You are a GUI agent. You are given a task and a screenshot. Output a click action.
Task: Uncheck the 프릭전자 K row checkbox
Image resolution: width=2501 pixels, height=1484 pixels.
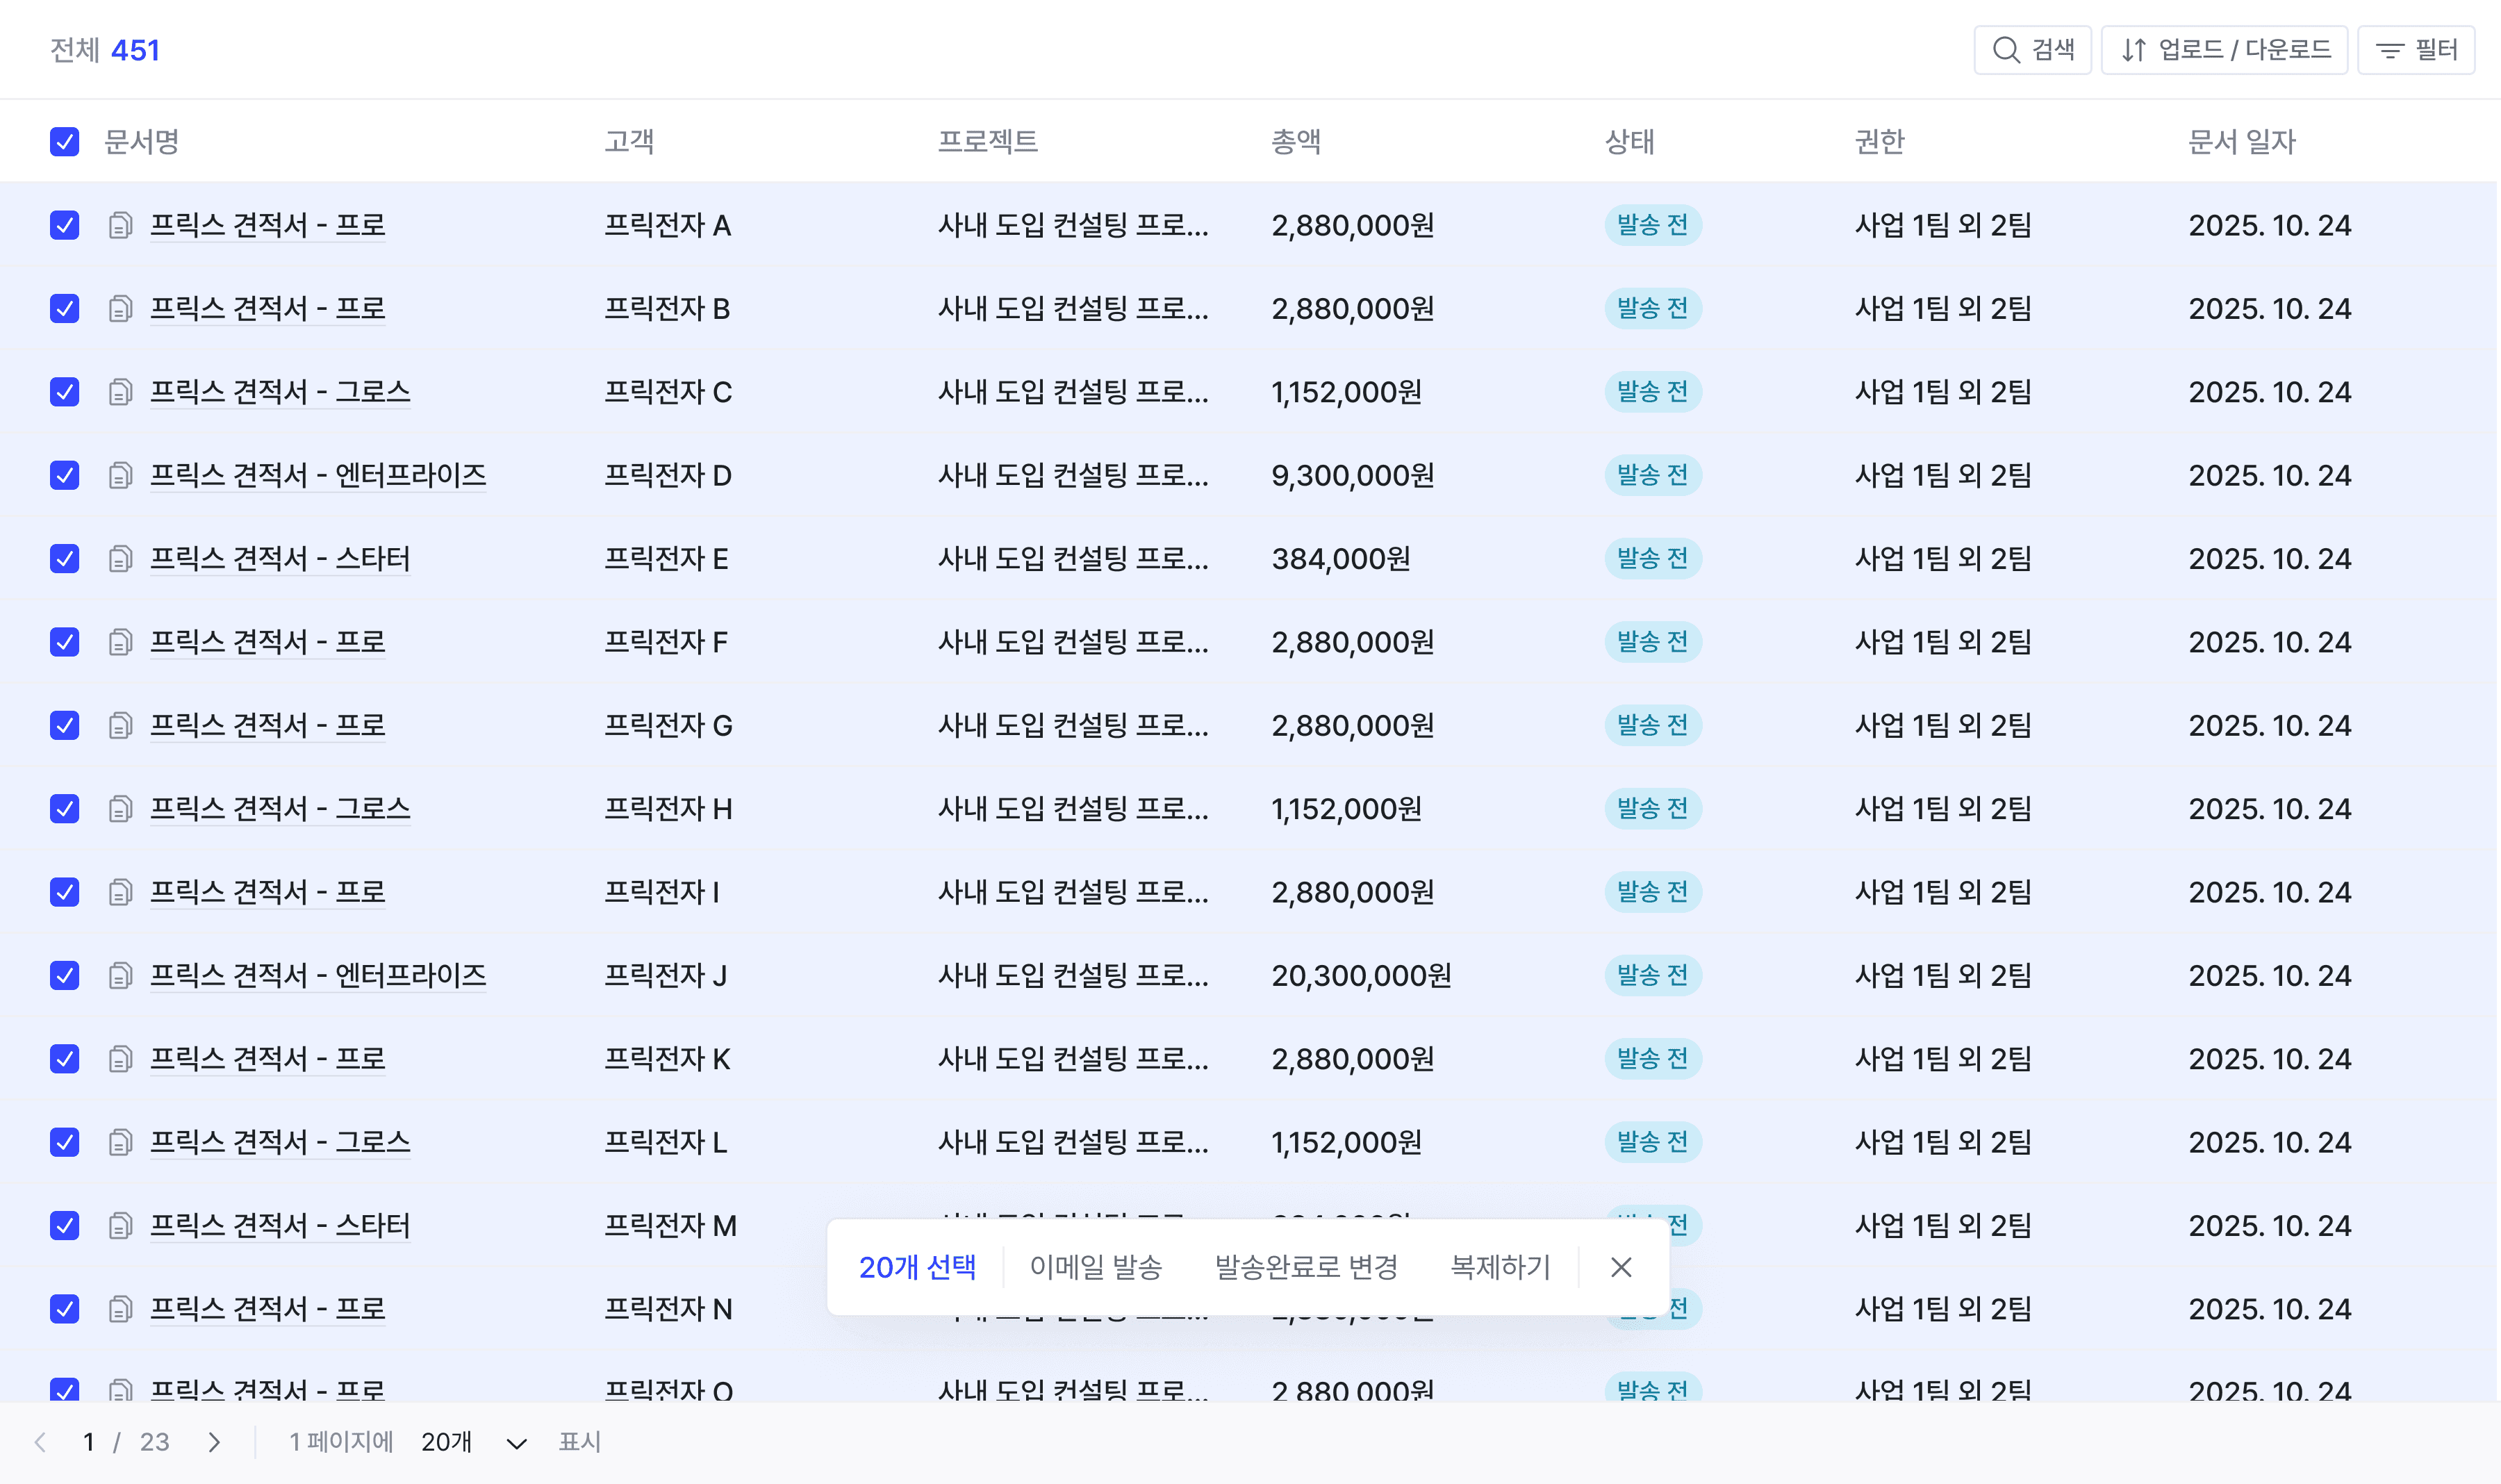(x=65, y=1058)
